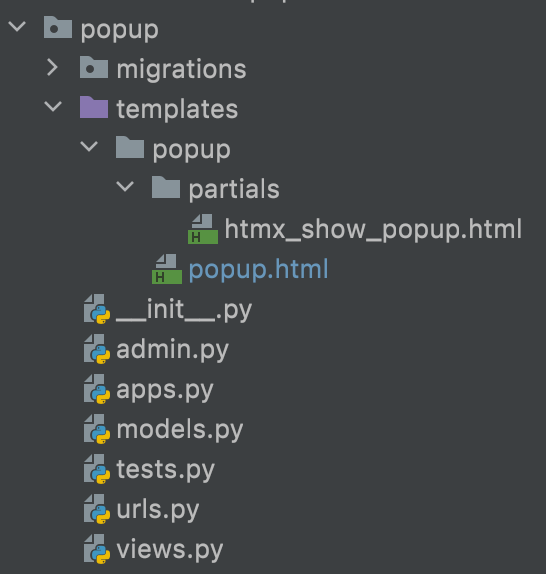Click the migrations package folder icon
Viewport: 546px width, 574px height.
[94, 67]
